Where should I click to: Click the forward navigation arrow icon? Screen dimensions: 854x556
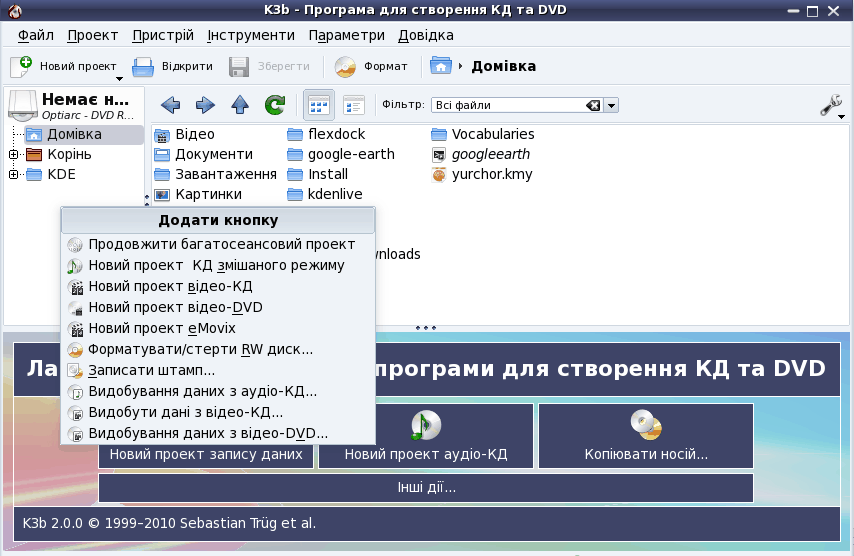click(205, 105)
